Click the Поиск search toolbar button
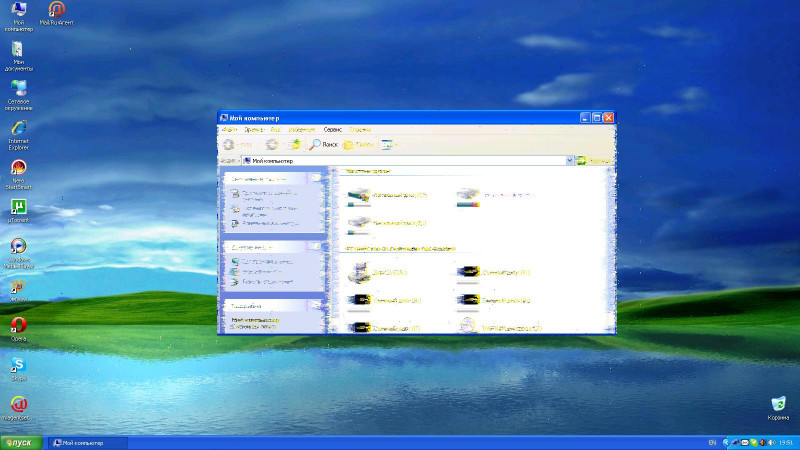Image resolution: width=800 pixels, height=450 pixels. click(323, 145)
